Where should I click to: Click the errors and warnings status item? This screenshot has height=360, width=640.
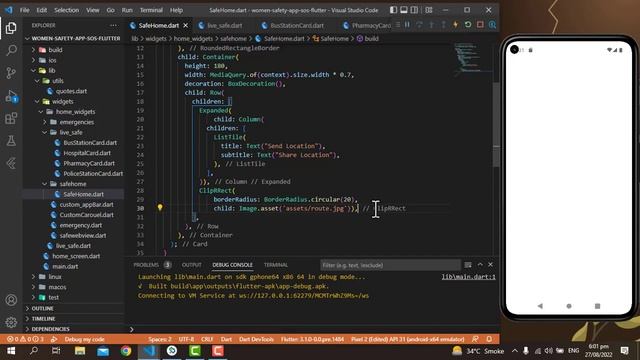click(25, 339)
